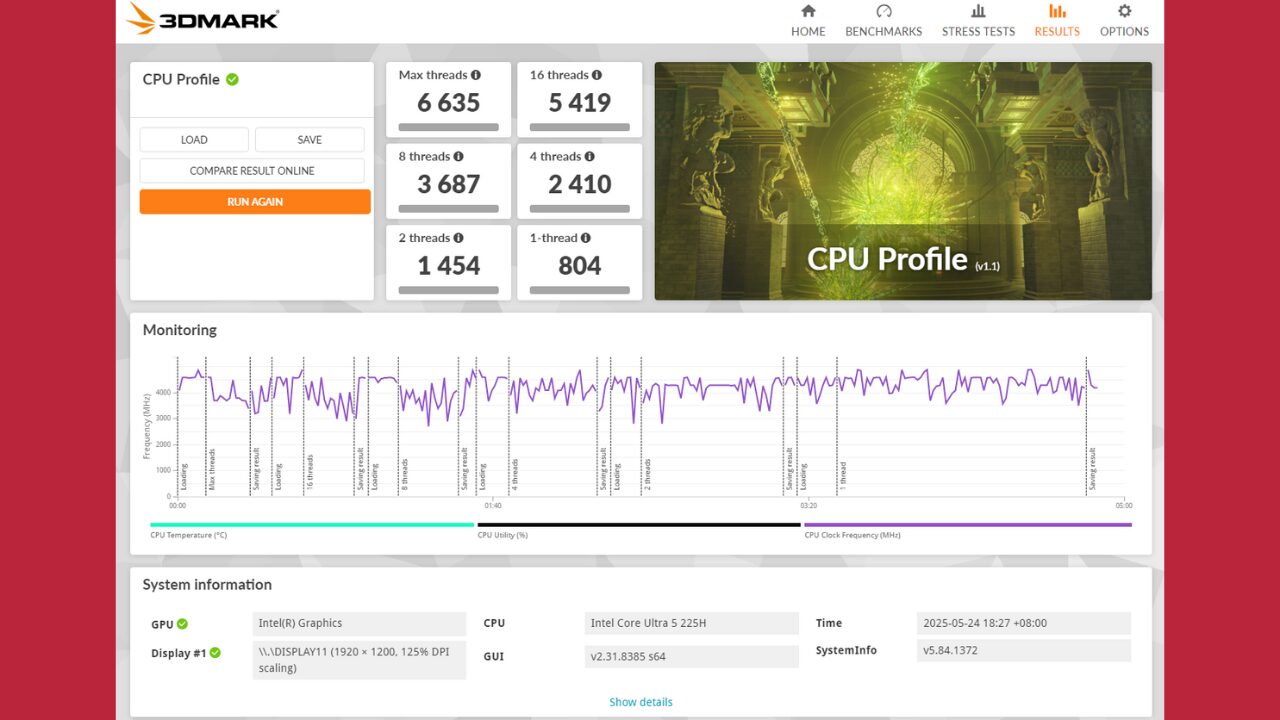Click info icon beside 16 threads
The height and width of the screenshot is (720, 1280).
[597, 75]
